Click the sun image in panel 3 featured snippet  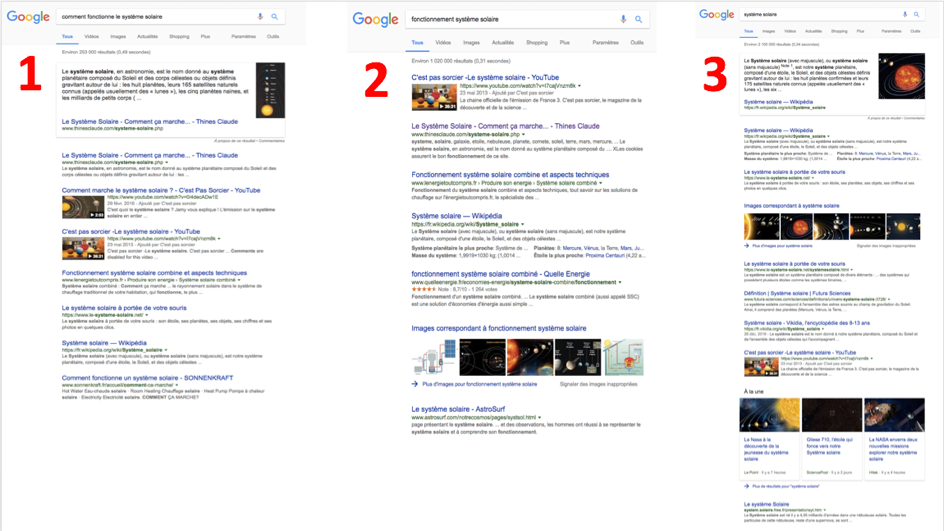click(901, 77)
